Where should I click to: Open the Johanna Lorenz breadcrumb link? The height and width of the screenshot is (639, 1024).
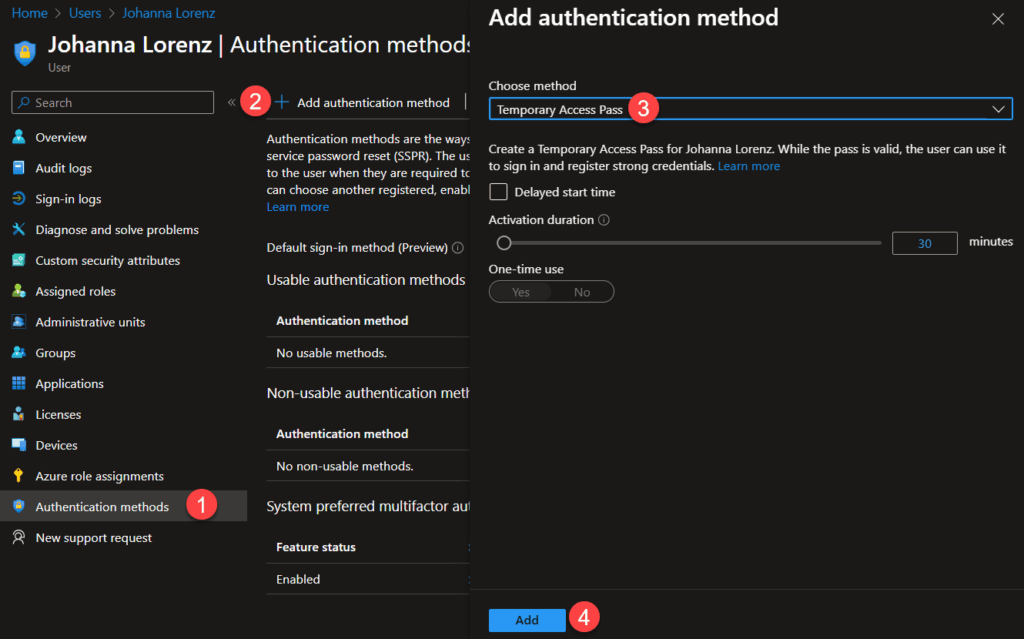click(168, 13)
